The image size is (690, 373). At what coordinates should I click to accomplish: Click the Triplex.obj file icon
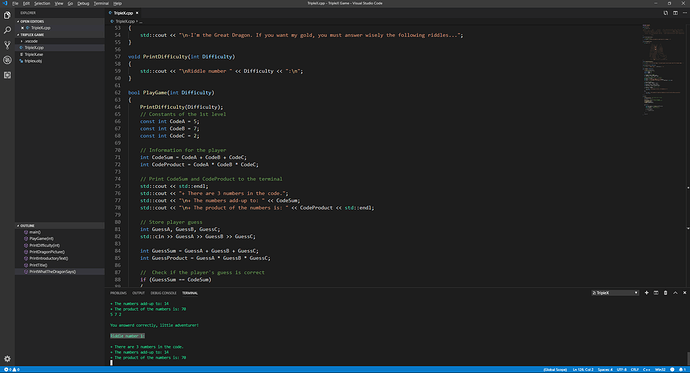[x=21, y=61]
